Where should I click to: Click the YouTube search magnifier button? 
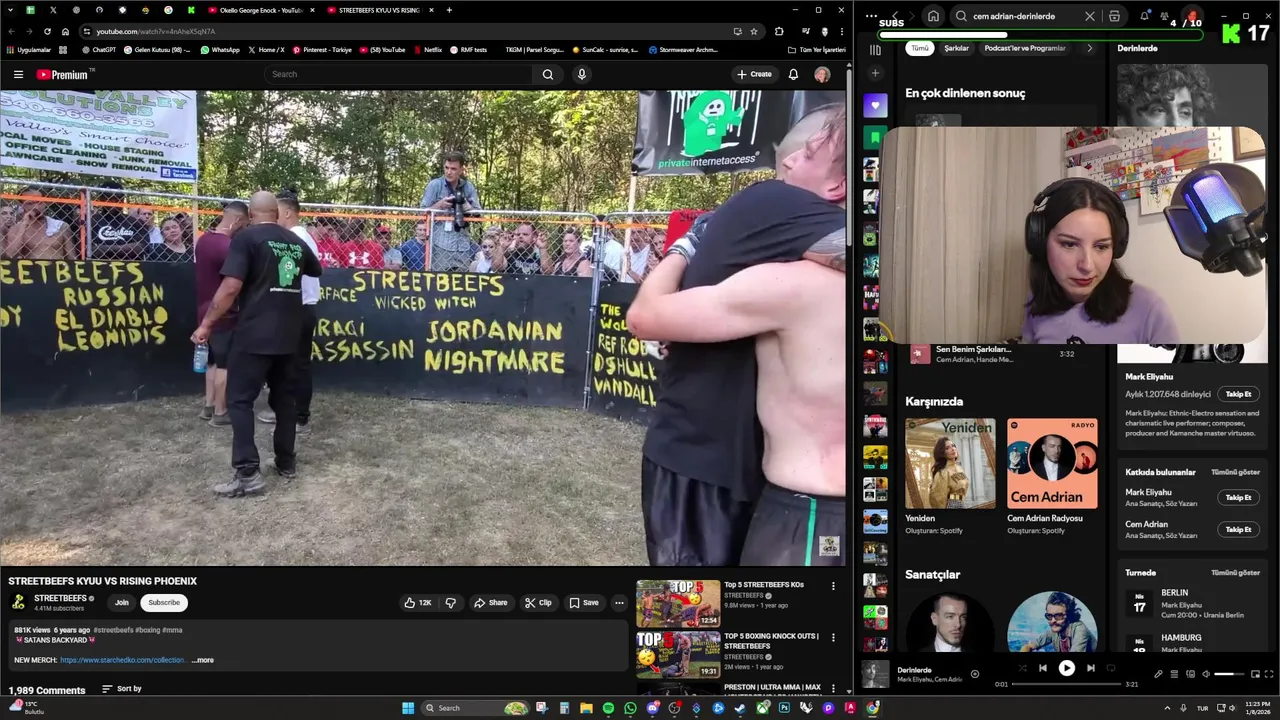pos(547,74)
